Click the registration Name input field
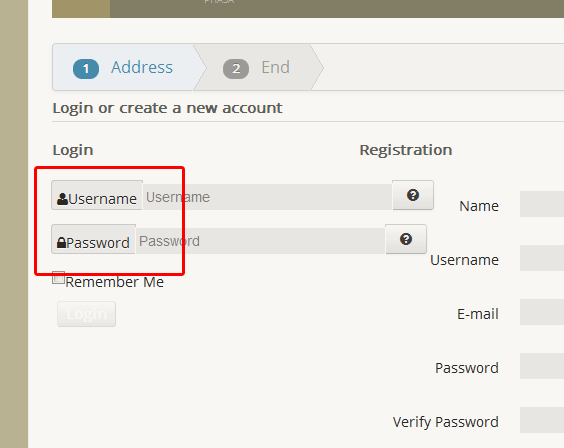The height and width of the screenshot is (448, 564). click(x=542, y=204)
